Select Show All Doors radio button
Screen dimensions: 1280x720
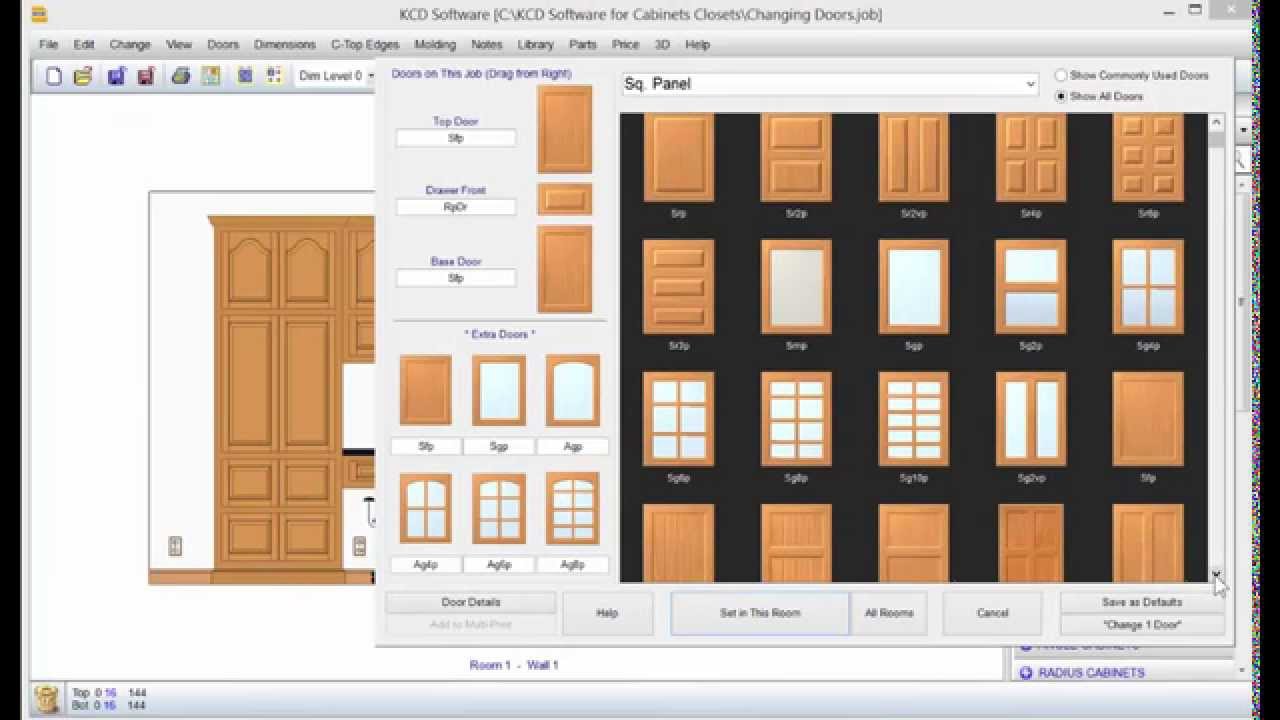[1061, 96]
